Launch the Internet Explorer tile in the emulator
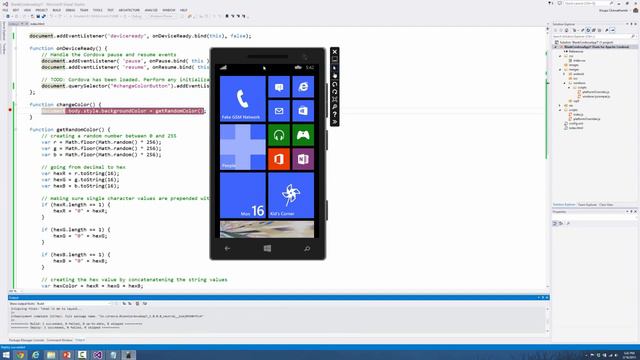Image resolution: width=640 pixels, height=360 pixels. (x=303, y=87)
